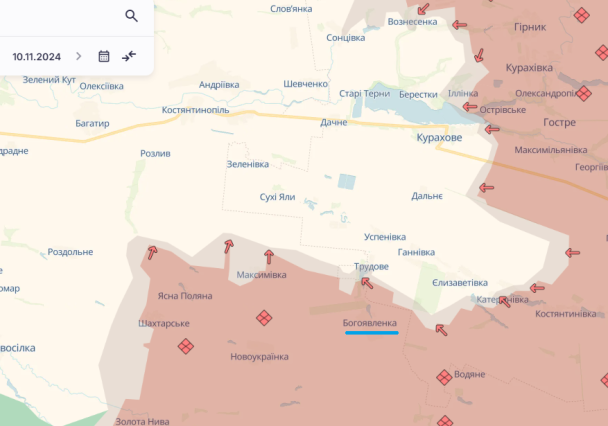Click the Багатир label

(92, 123)
